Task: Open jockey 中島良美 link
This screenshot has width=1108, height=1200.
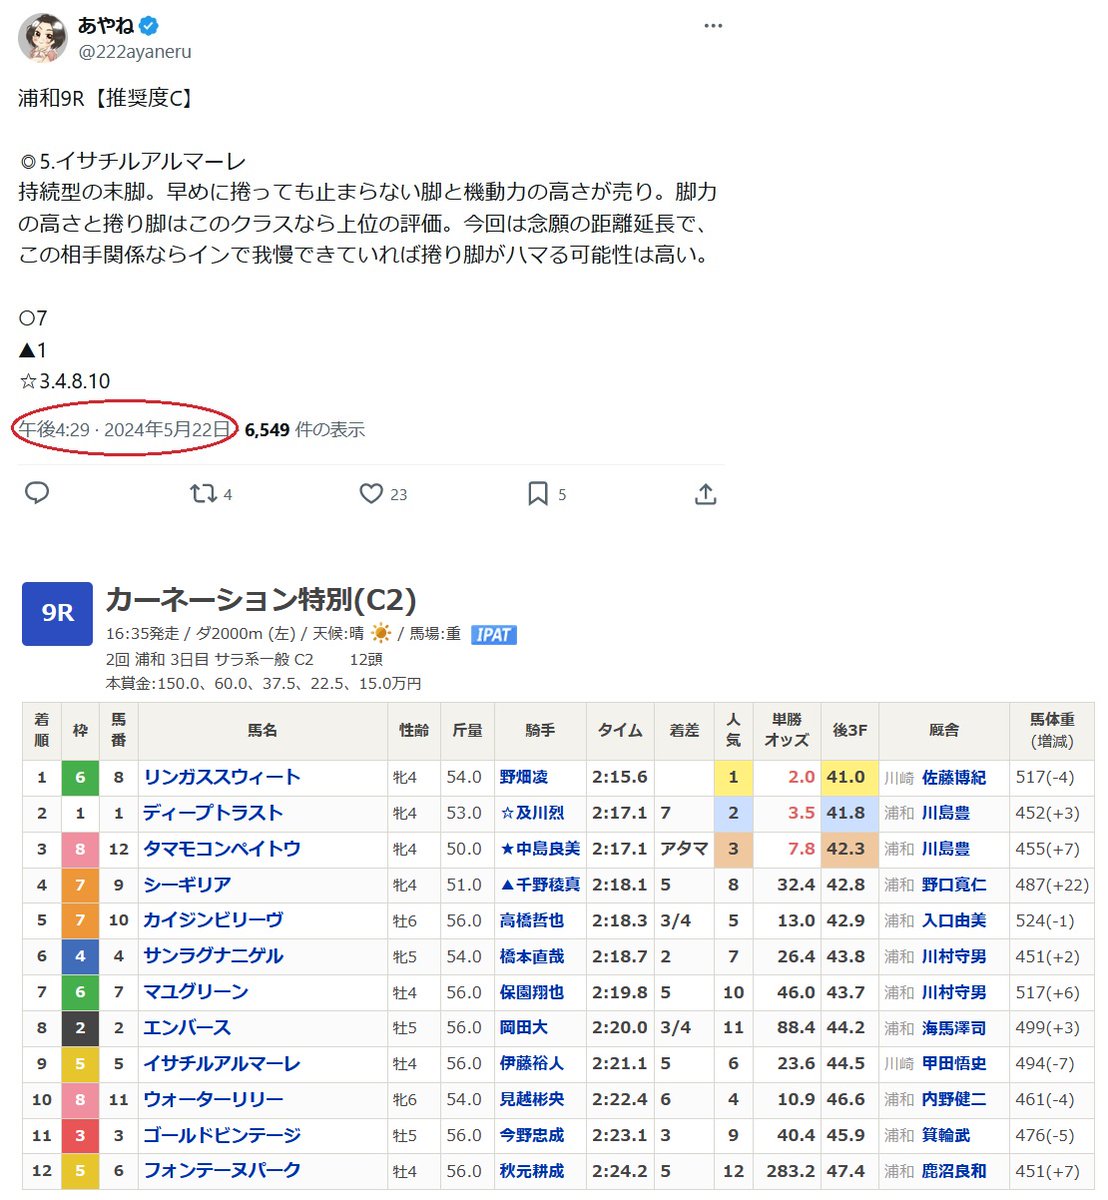Action: tap(548, 849)
